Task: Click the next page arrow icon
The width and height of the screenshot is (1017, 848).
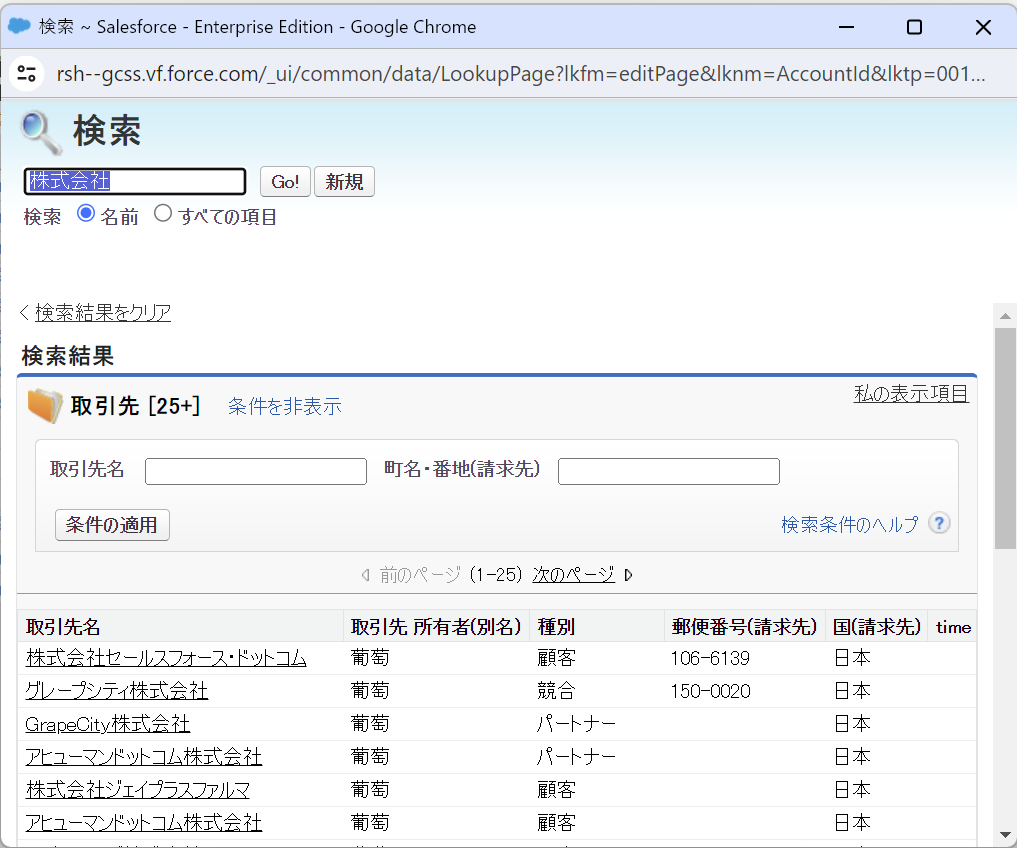Action: (628, 575)
